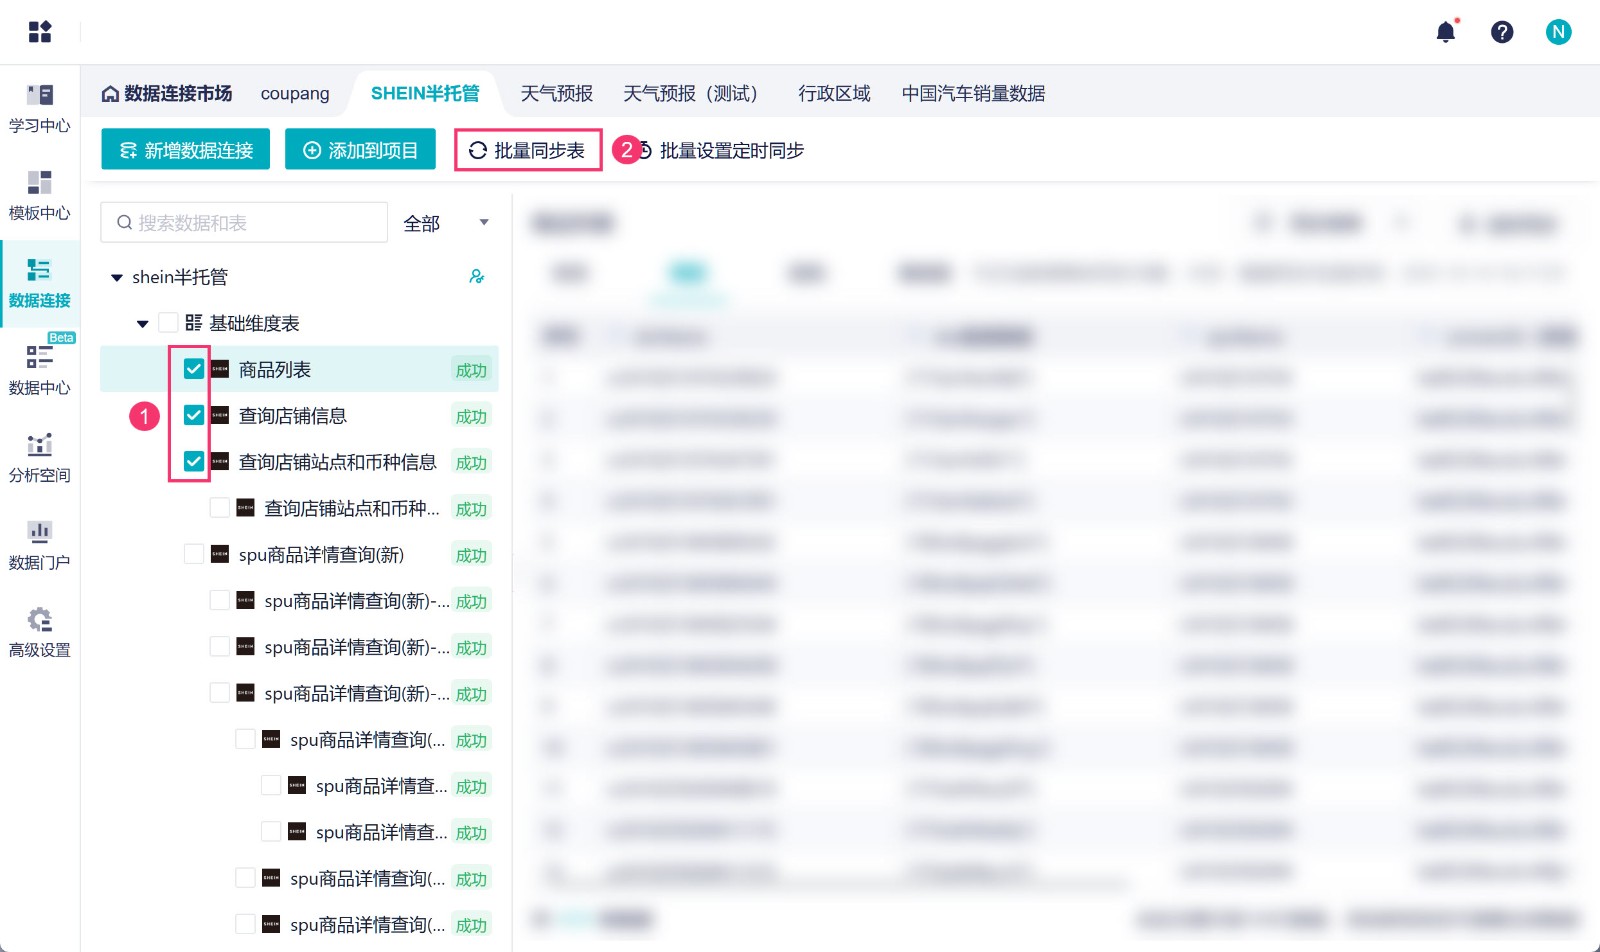Toggle the 基础维度表 checkbox
Screen dimensions: 1600x952
pyautogui.click(x=168, y=323)
